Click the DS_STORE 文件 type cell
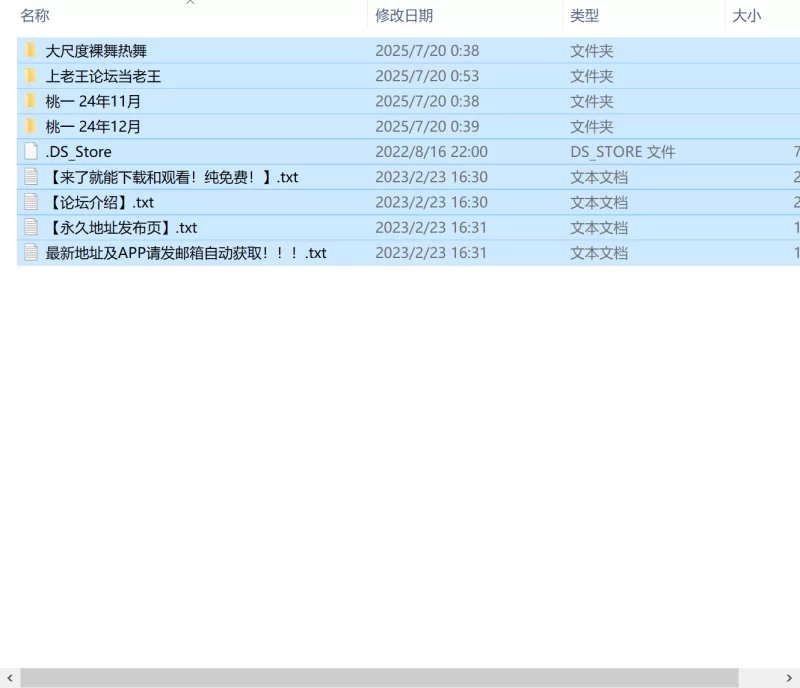This screenshot has height=688, width=800. tap(622, 152)
